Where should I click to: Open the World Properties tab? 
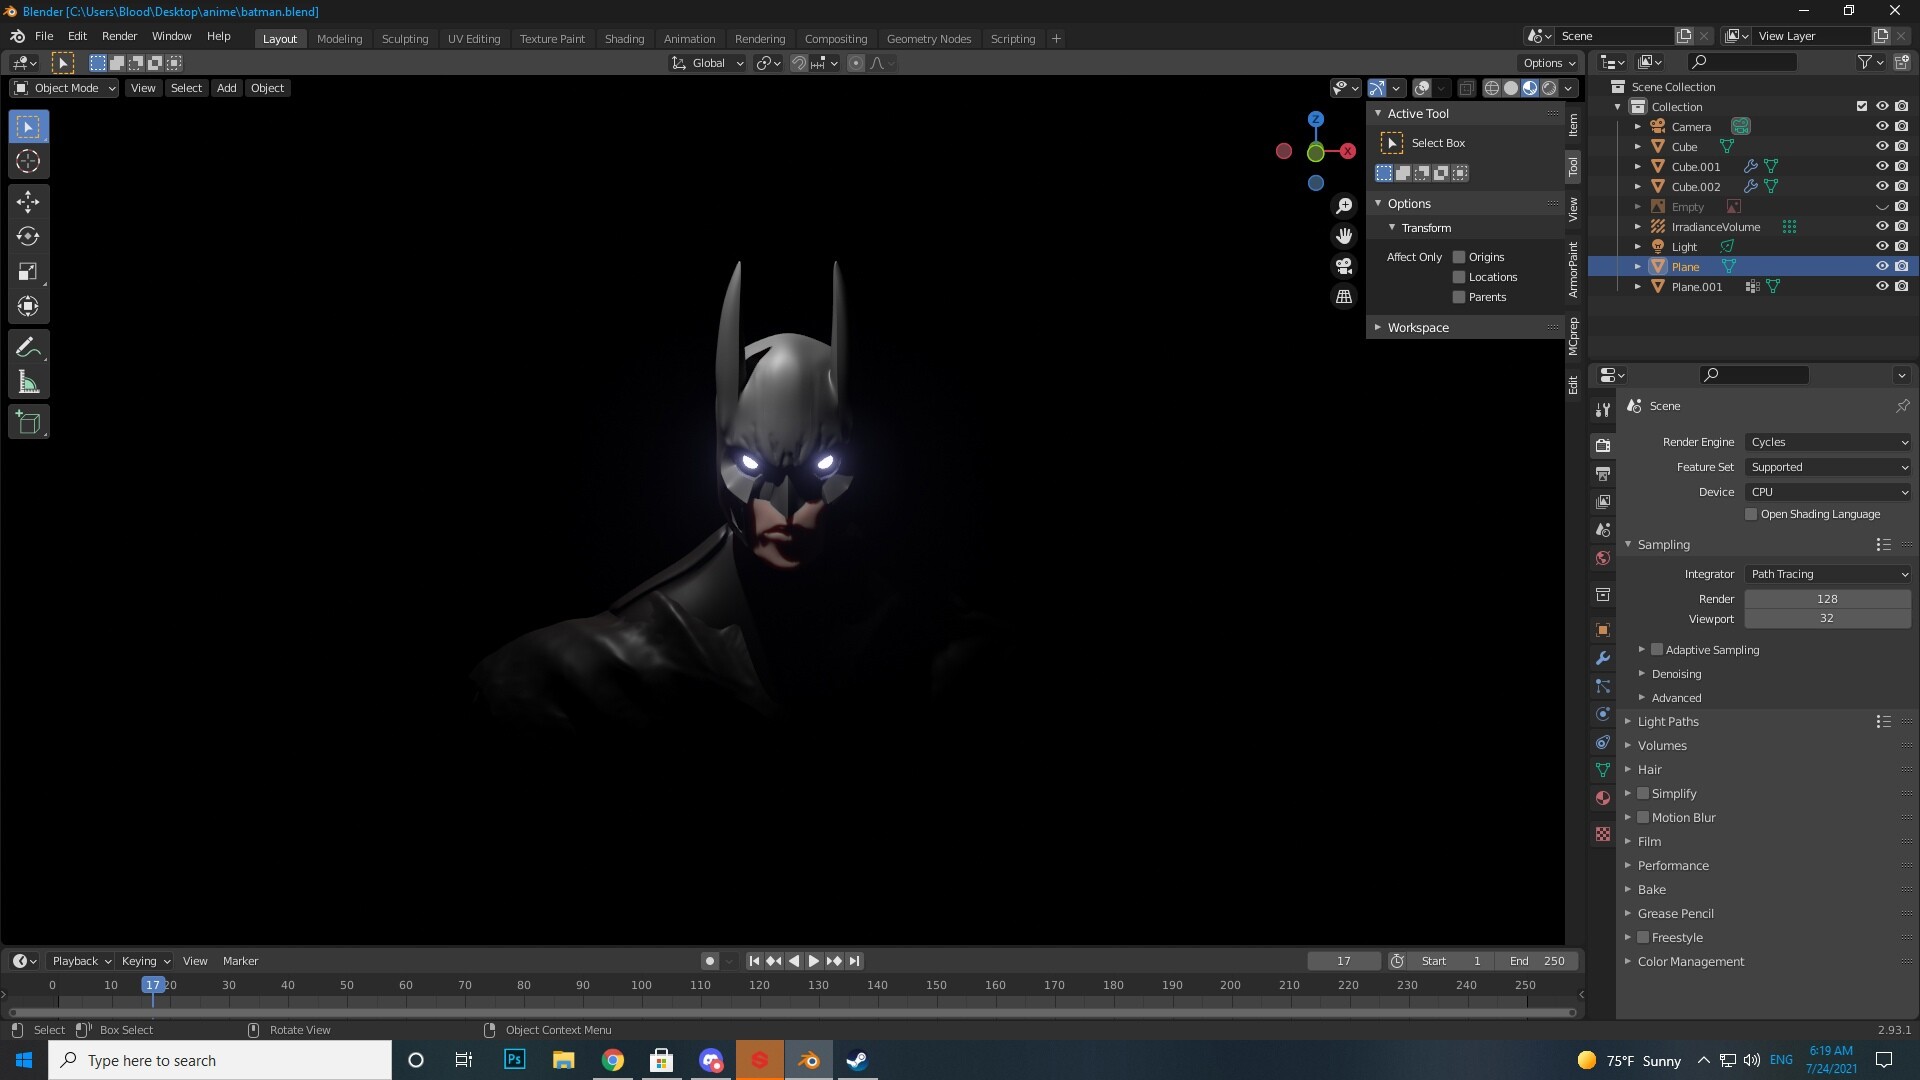1602,558
